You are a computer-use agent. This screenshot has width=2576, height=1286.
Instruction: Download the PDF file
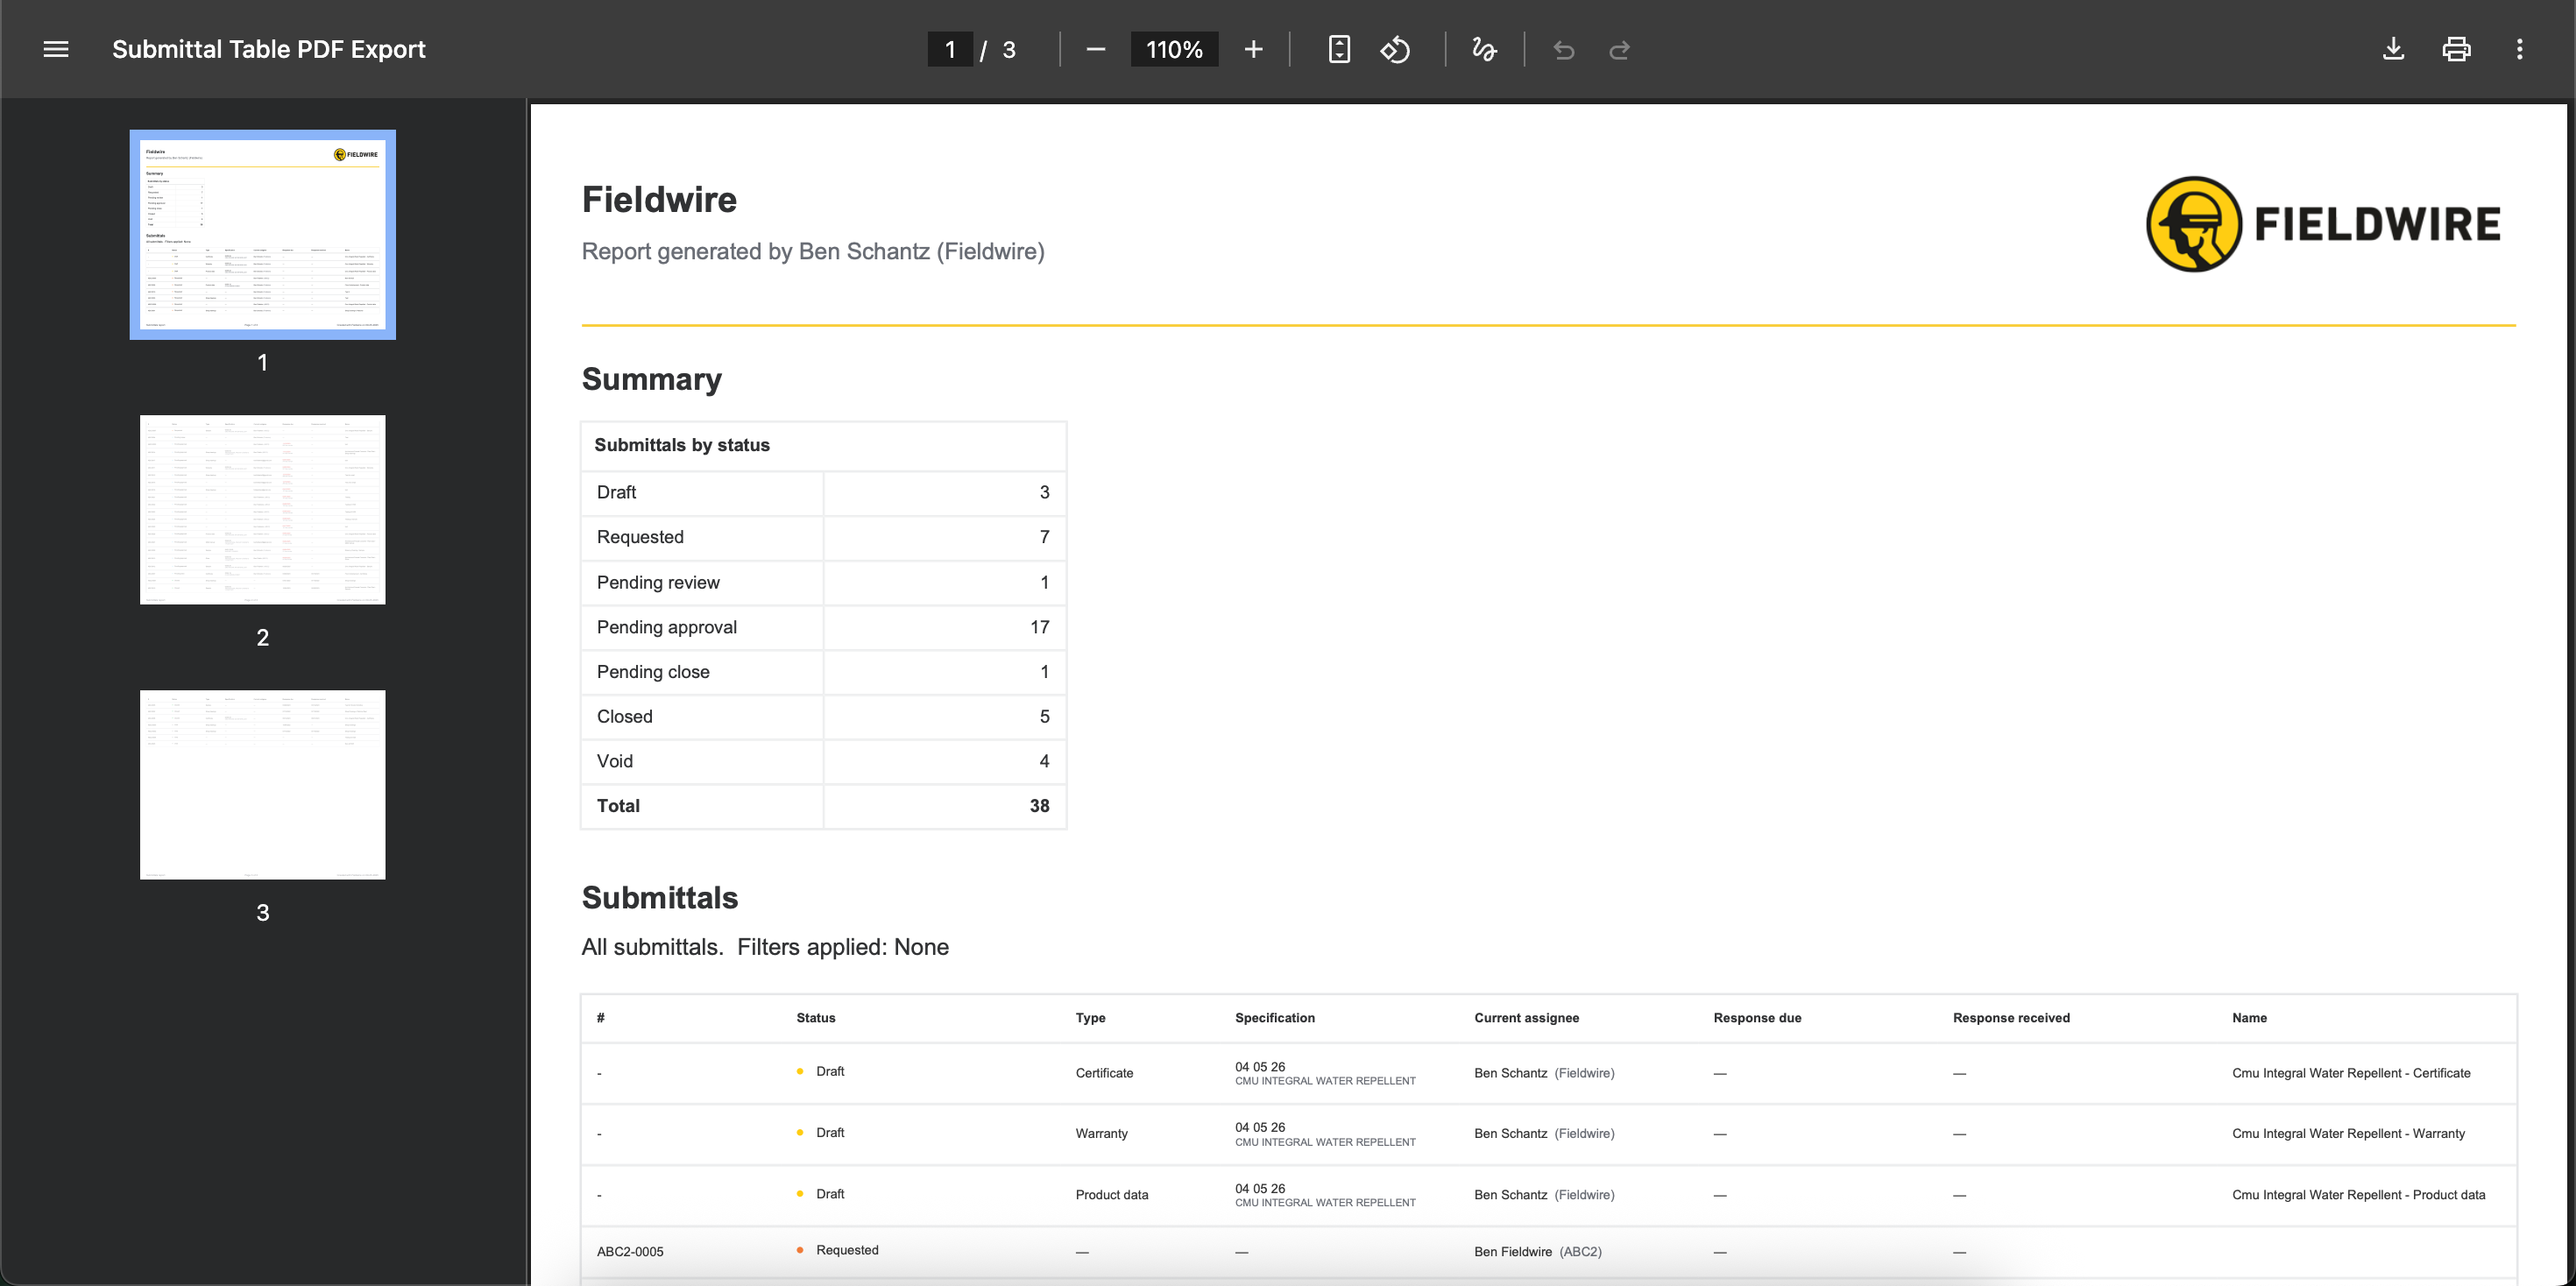coord(2393,49)
